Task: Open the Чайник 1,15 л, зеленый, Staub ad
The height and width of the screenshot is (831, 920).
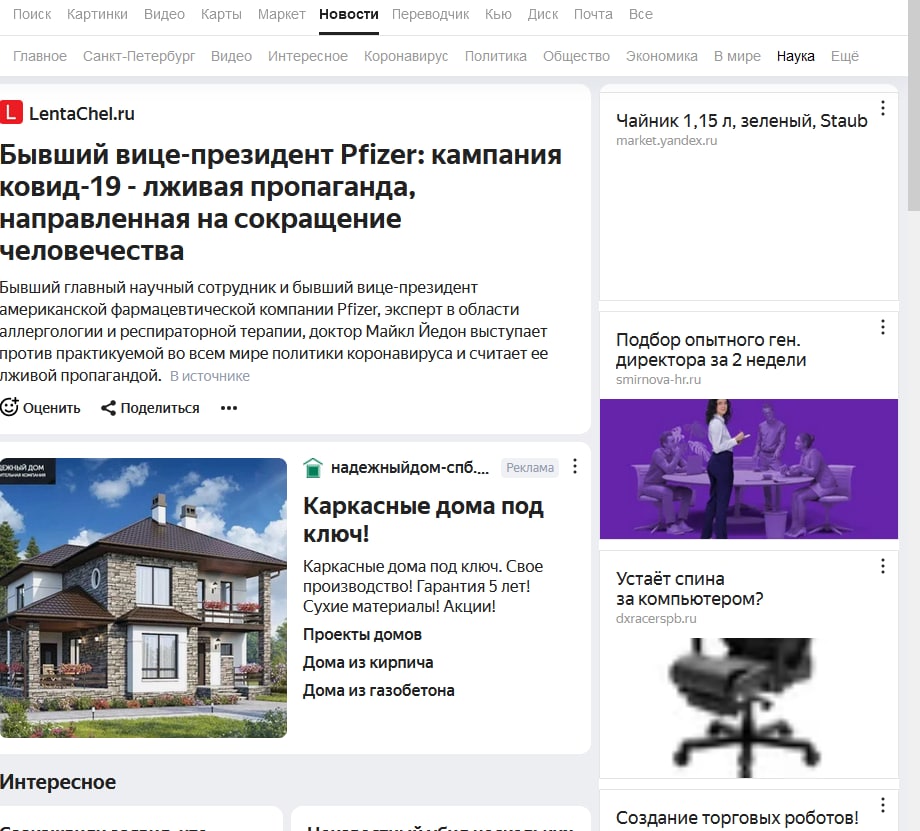Action: coord(742,121)
